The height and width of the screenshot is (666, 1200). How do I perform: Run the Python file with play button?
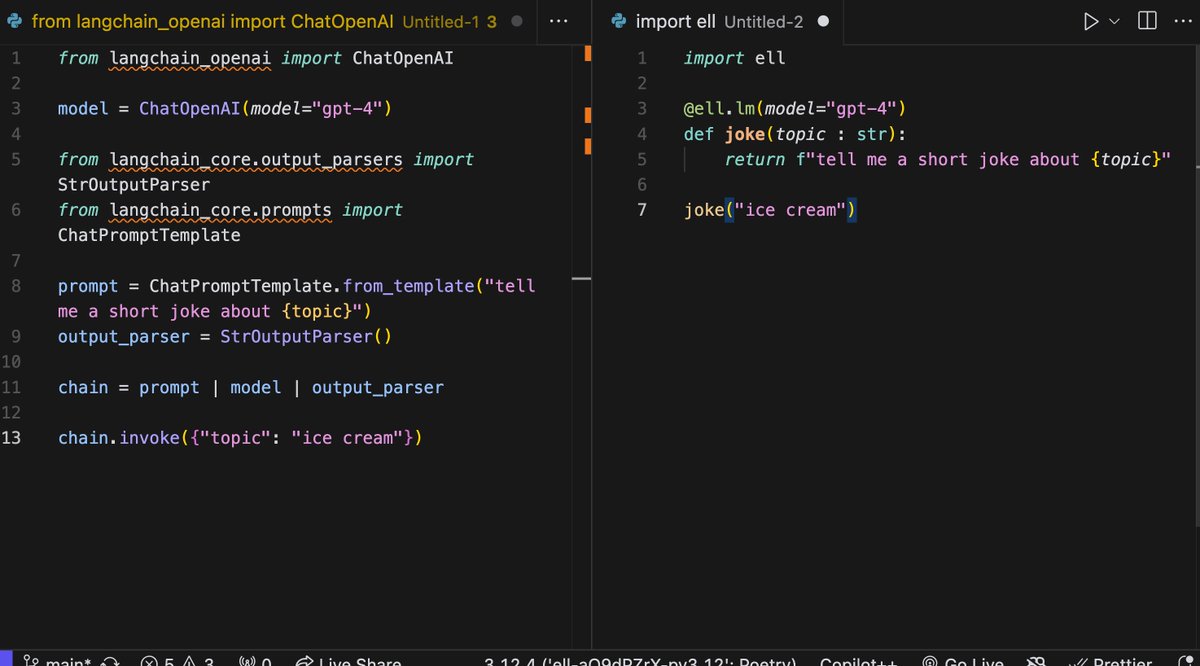coord(1091,21)
